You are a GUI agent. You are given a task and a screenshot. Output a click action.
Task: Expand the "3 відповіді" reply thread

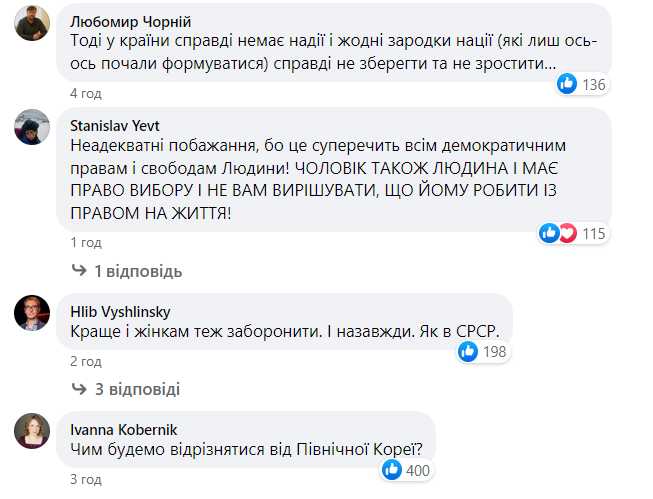pyautogui.click(x=137, y=389)
